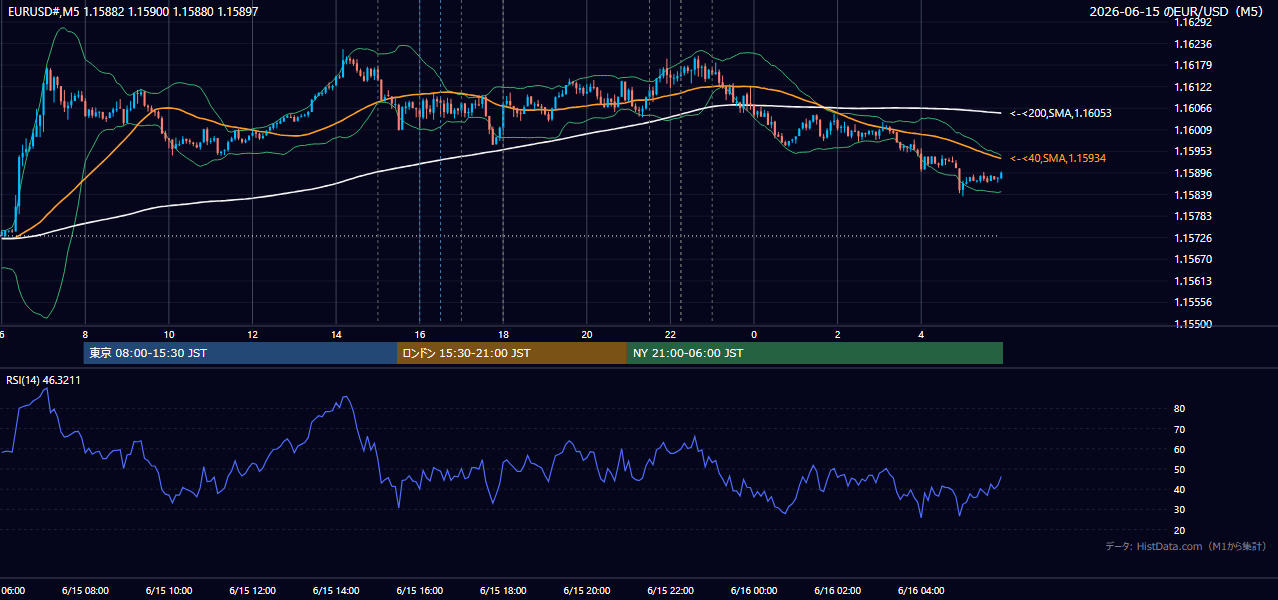Click the 200 SMA label reading 1.16053
1278x600 pixels.
tap(1061, 113)
